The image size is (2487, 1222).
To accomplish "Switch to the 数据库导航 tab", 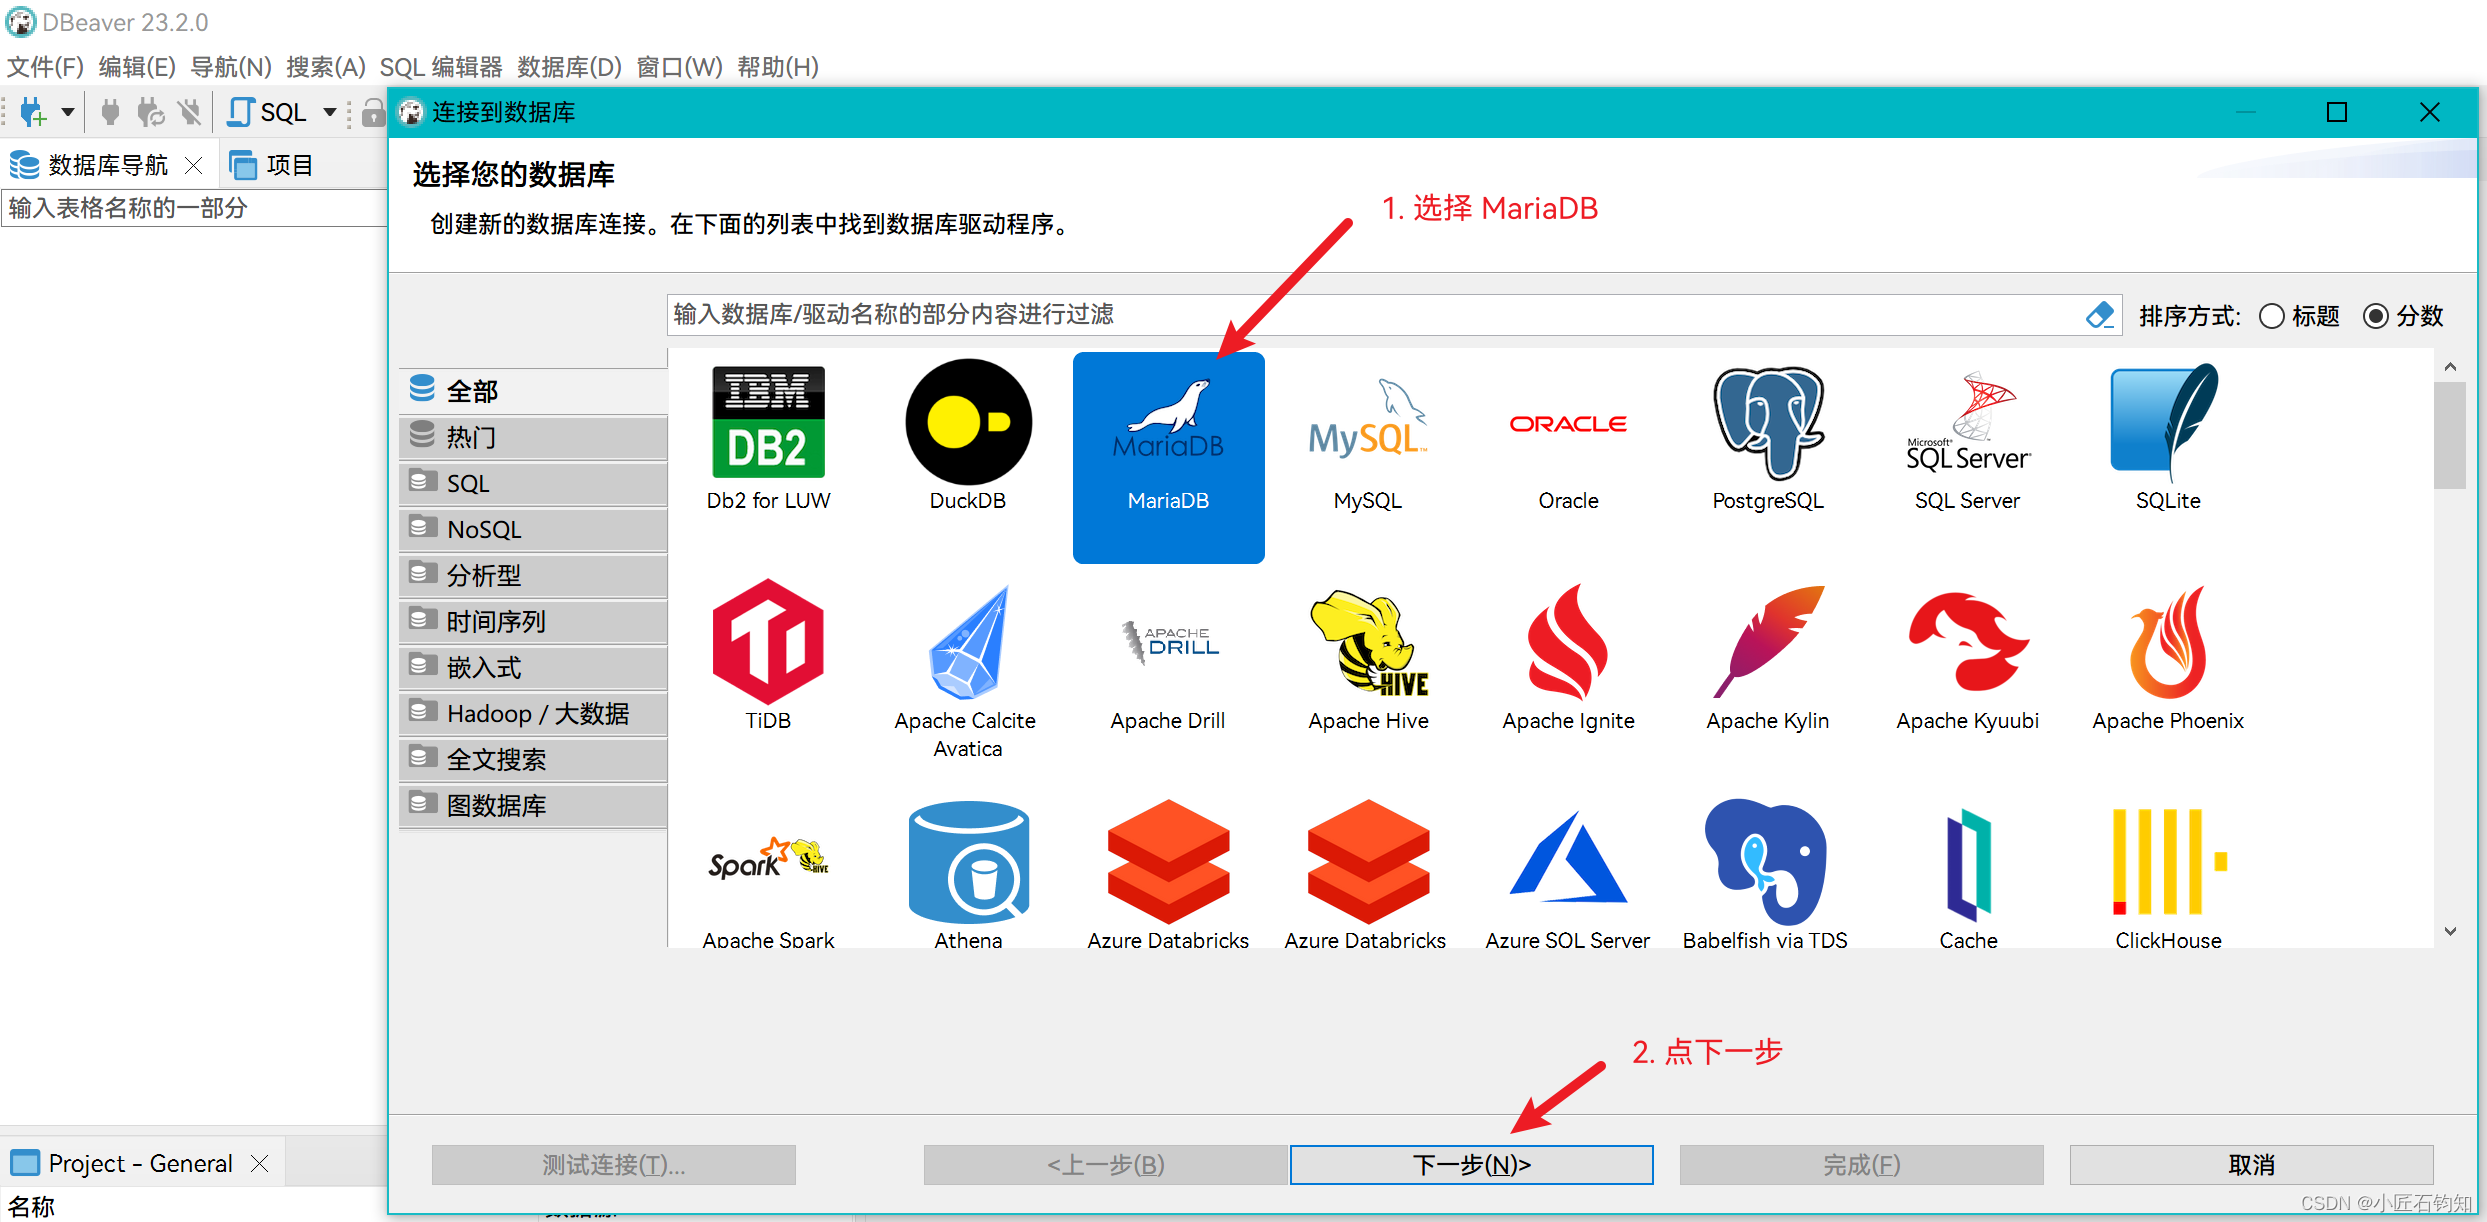I will tap(108, 165).
